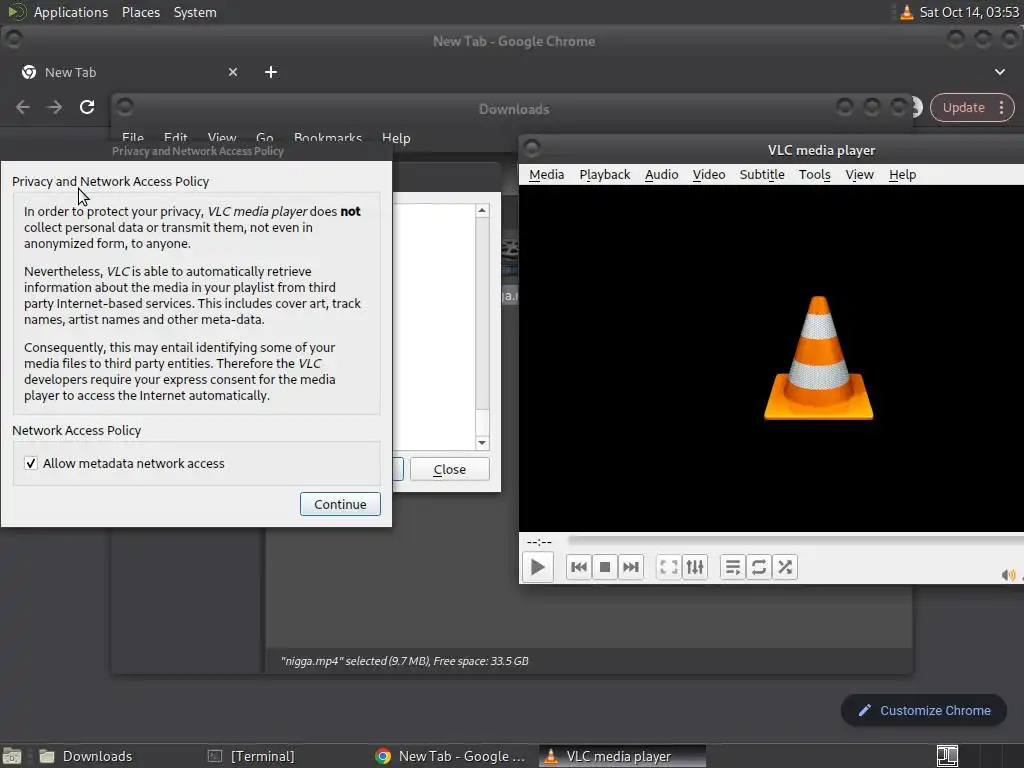Click the VLC seek progress bar
The width and height of the screenshot is (1024, 768).
[x=795, y=540]
